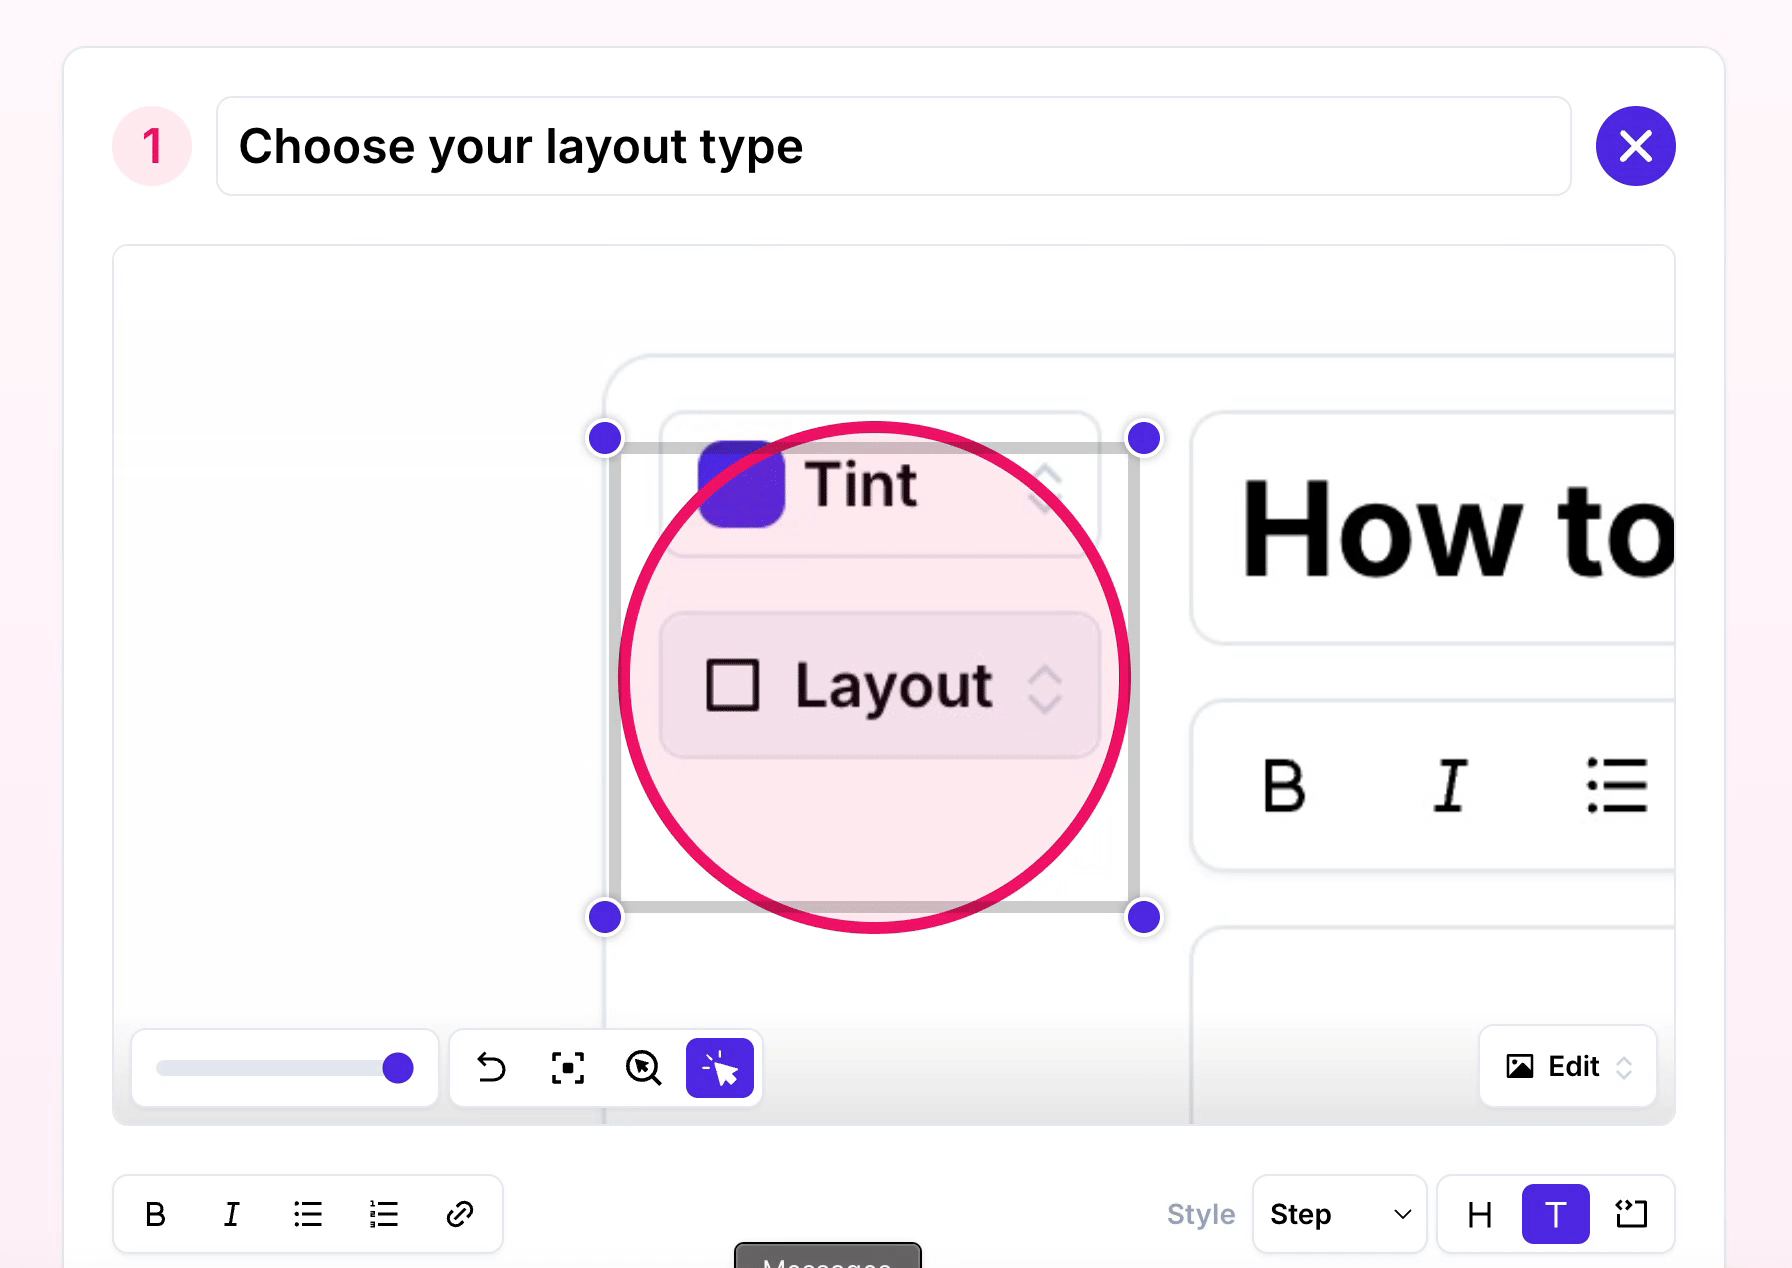Open the Edit image dropdown

pyautogui.click(x=1567, y=1066)
